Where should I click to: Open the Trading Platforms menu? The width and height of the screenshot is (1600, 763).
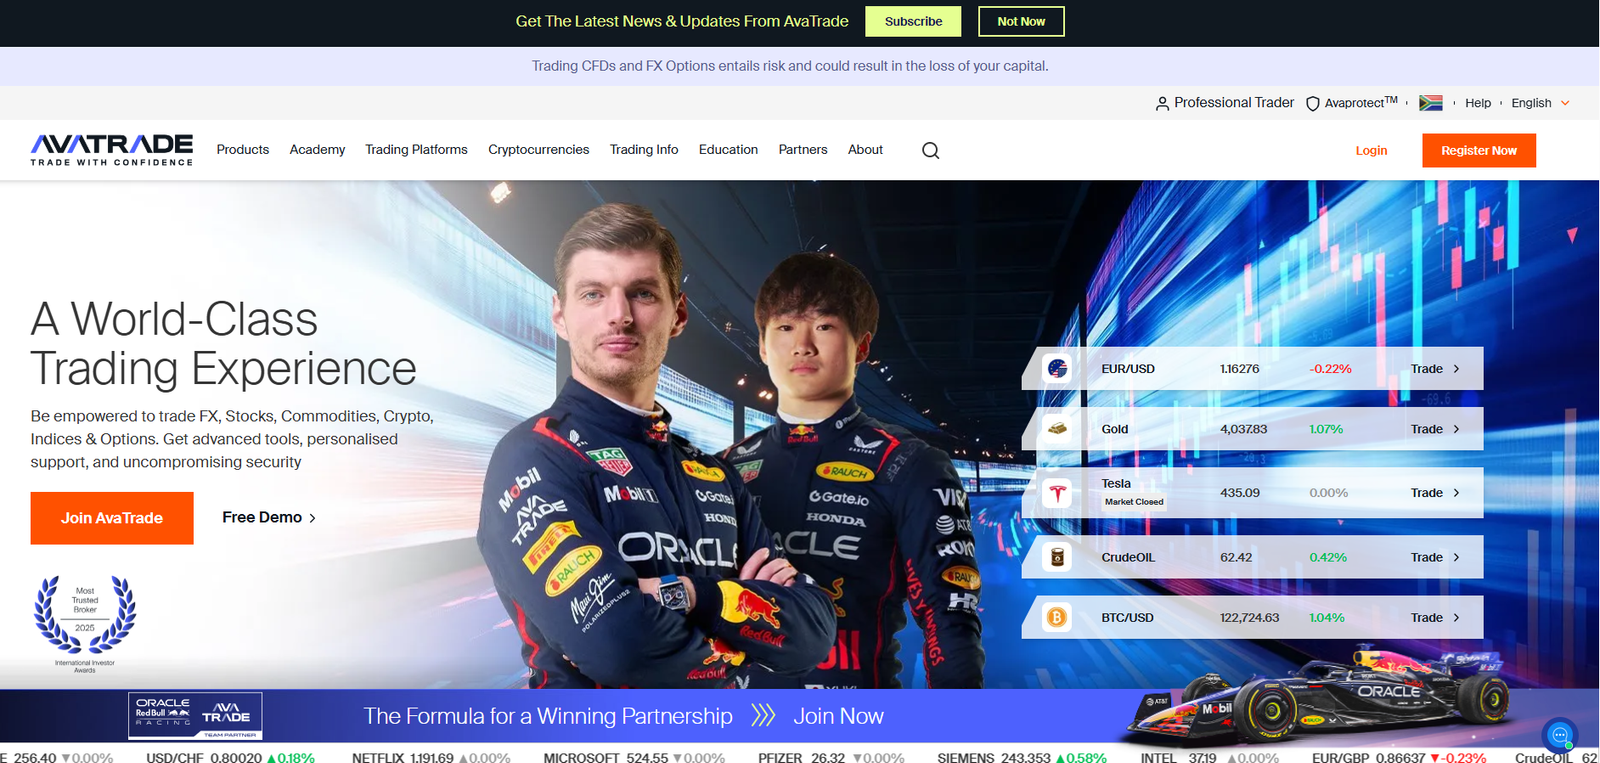point(416,150)
